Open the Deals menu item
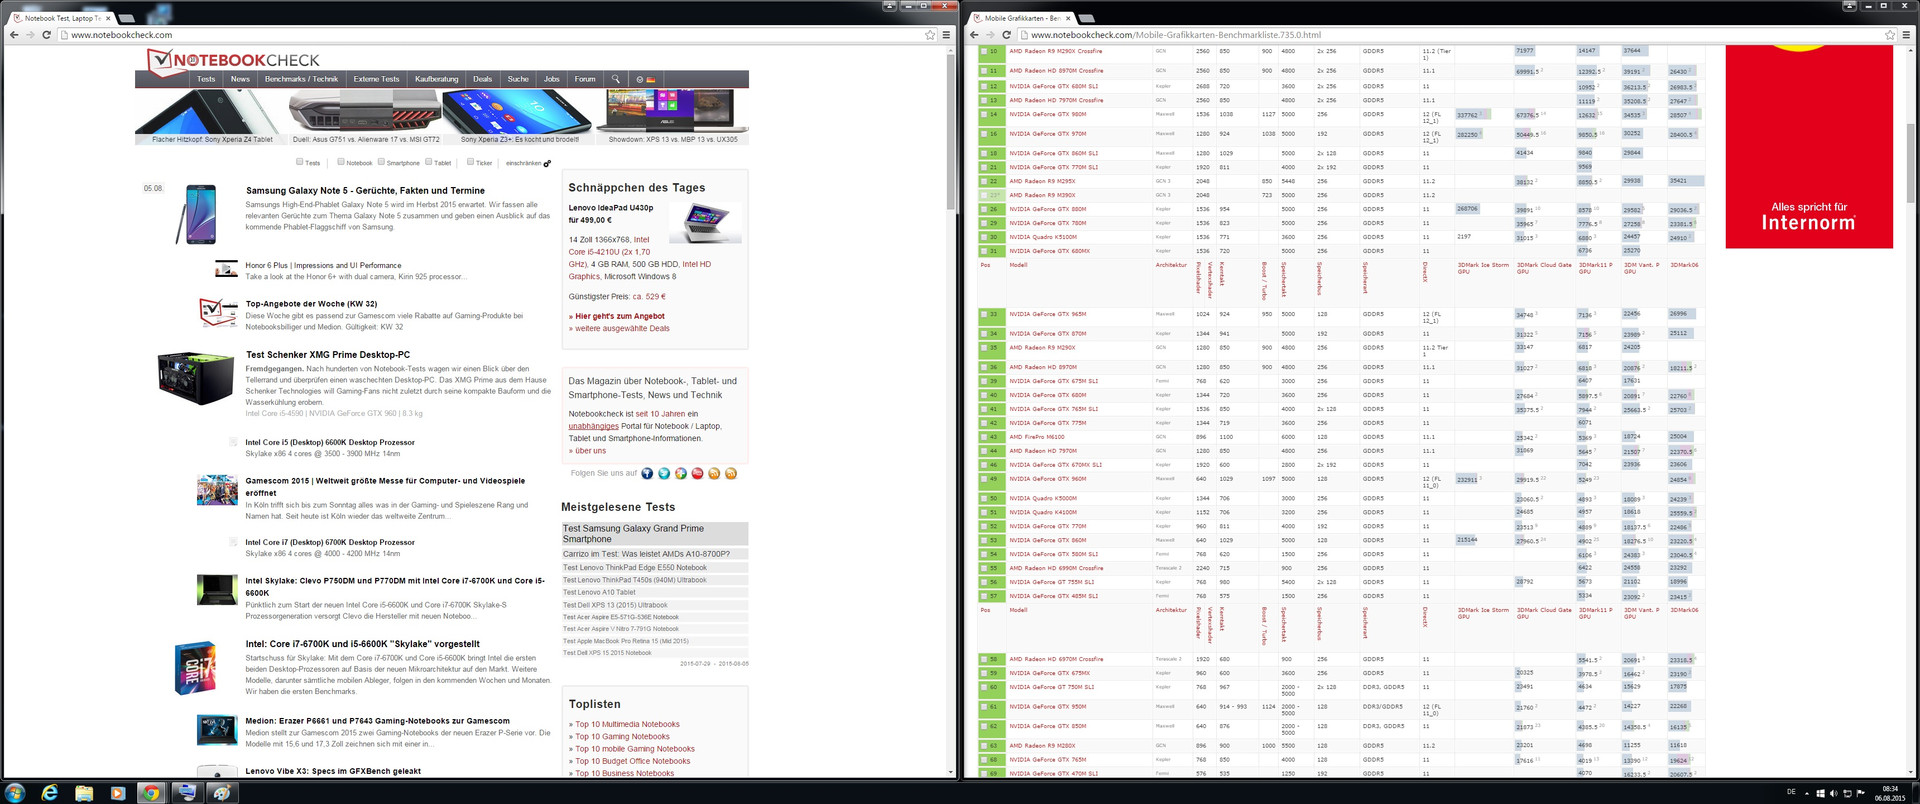Image resolution: width=1920 pixels, height=804 pixels. point(483,79)
